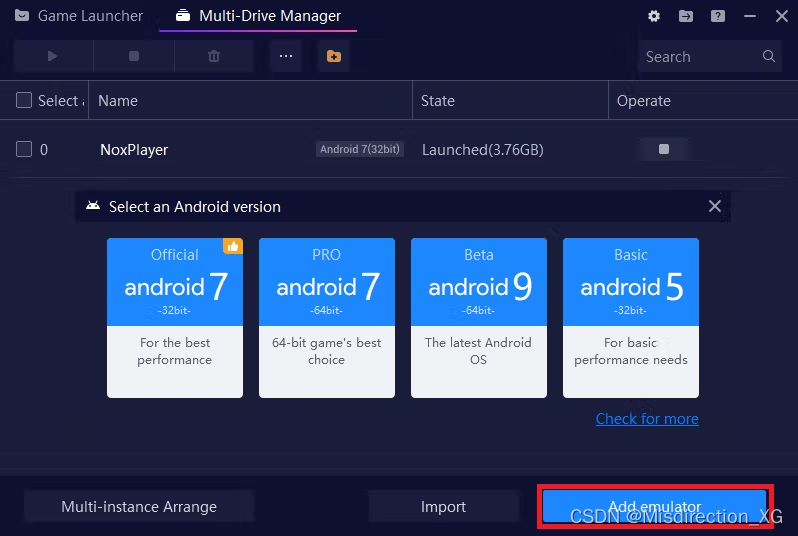Toggle the Select all checkbox
Image resolution: width=798 pixels, height=536 pixels.
coord(24,100)
